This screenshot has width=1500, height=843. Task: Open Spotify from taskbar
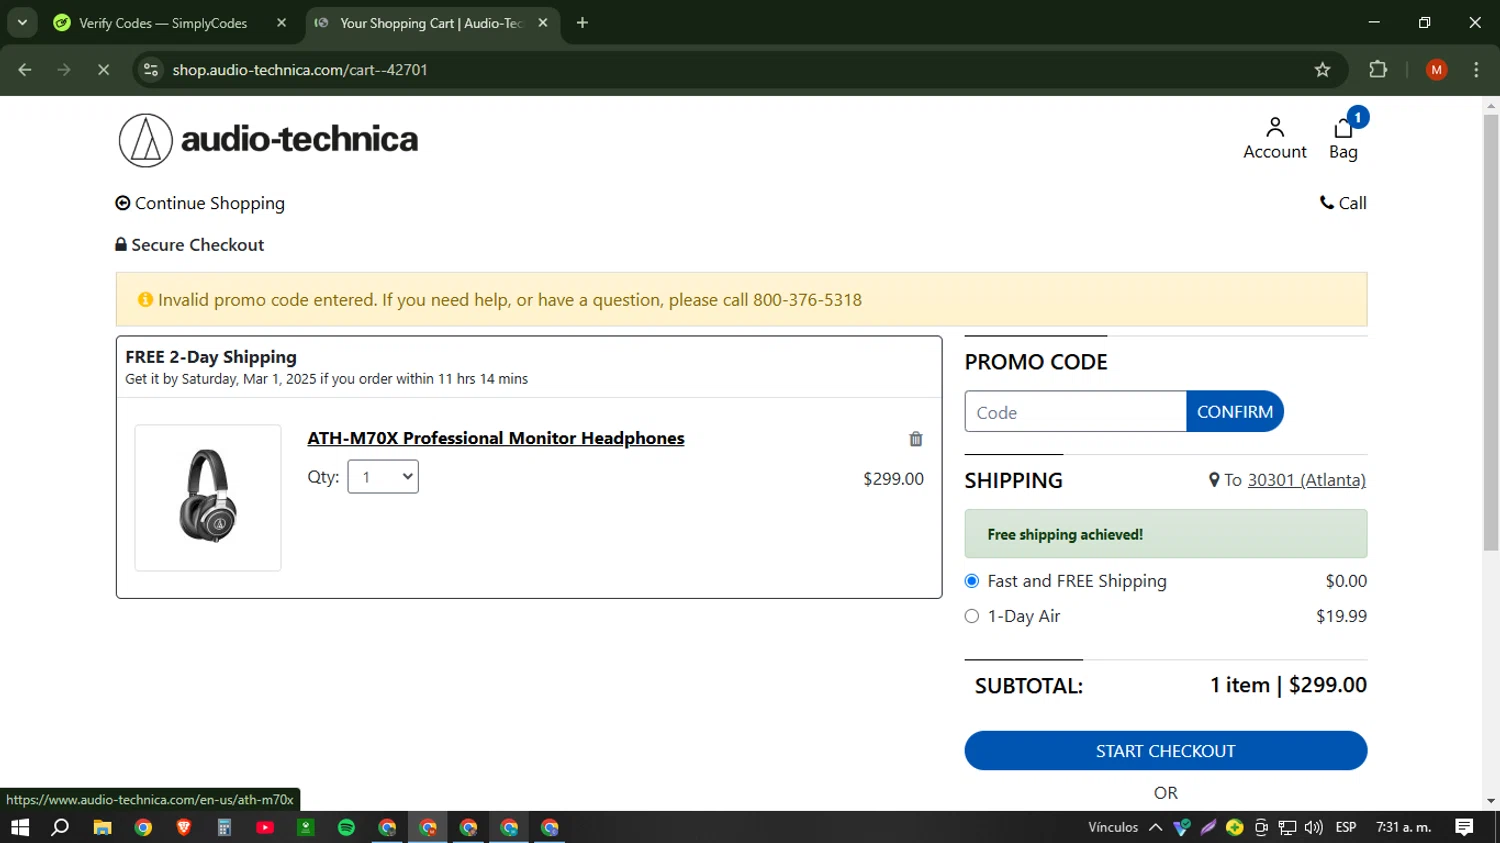click(346, 827)
